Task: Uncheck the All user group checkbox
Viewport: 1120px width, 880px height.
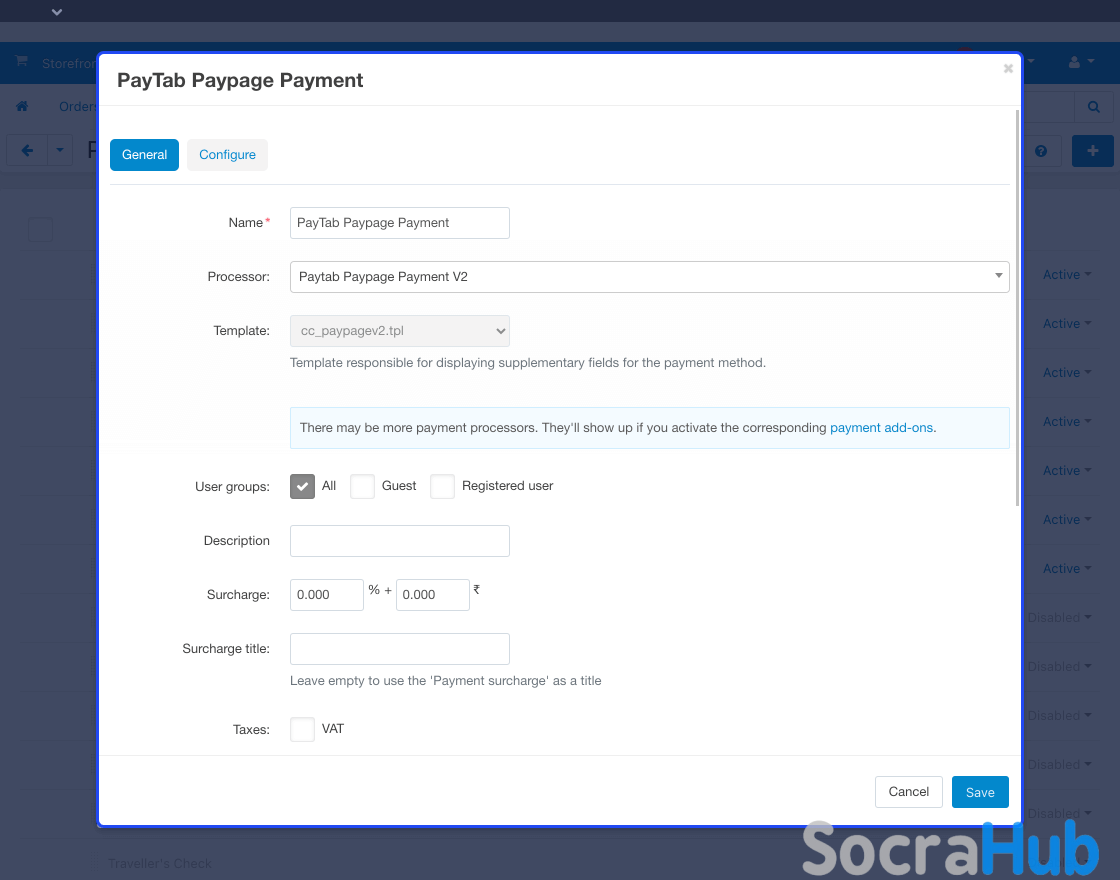Action: pyautogui.click(x=302, y=486)
